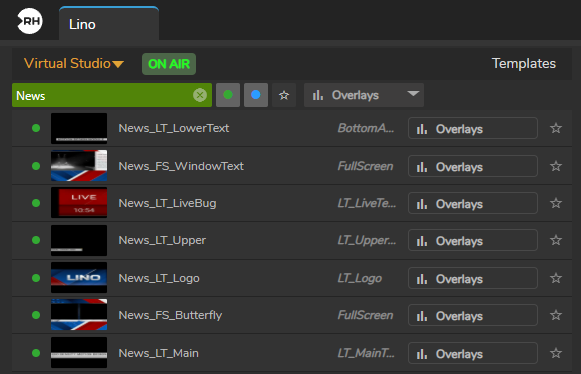Viewport: 581px width, 374px height.
Task: Click the LT_Upper... type label
Action: [x=366, y=241]
